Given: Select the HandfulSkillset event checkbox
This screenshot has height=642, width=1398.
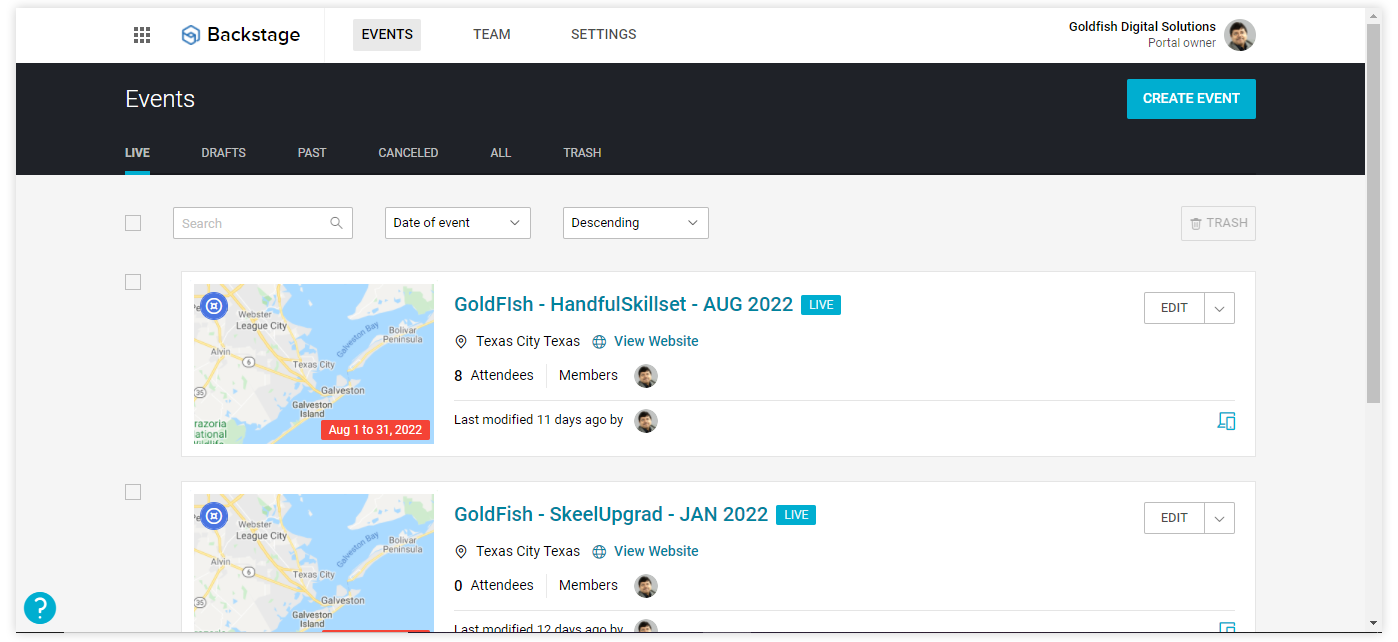Looking at the screenshot, I should coord(133,282).
